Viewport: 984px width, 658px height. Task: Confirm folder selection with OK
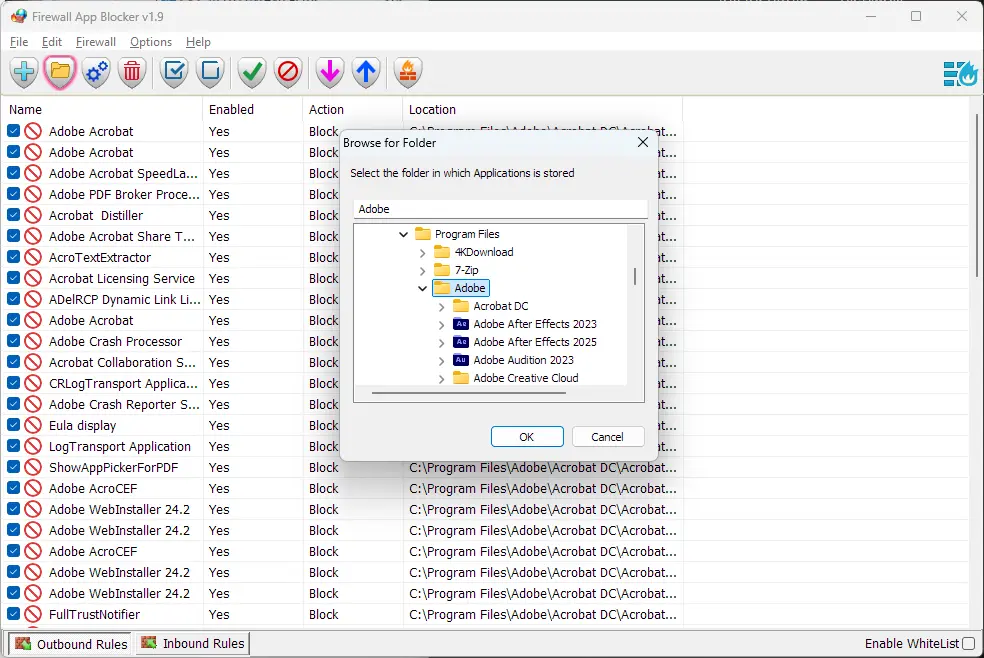tap(527, 437)
